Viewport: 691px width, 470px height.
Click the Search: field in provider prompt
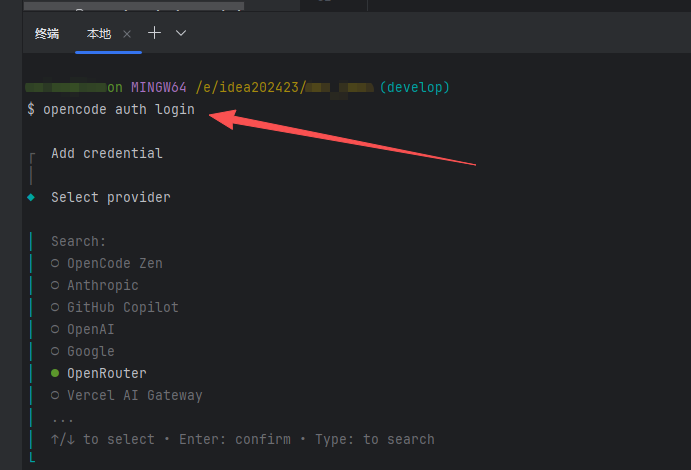(x=78, y=241)
